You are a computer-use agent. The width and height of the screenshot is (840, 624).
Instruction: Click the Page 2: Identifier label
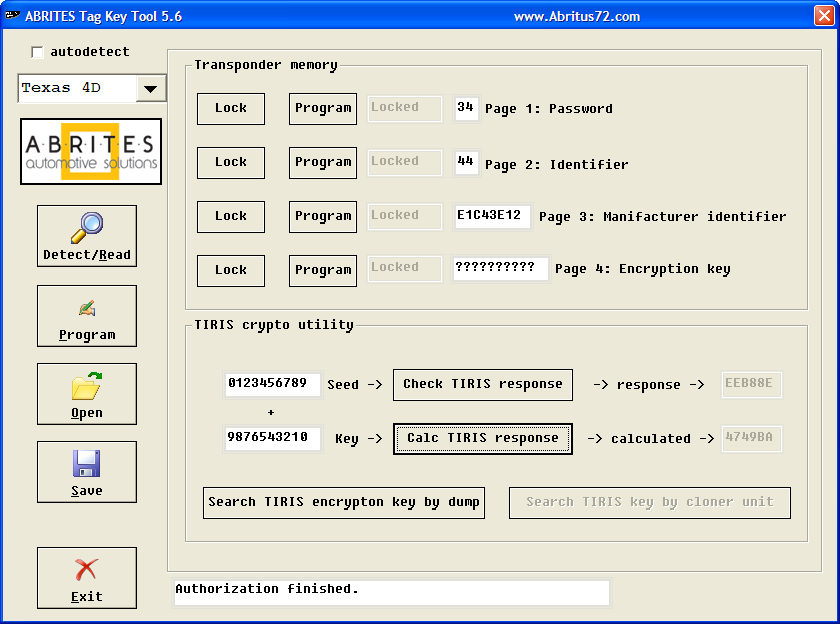pos(557,164)
